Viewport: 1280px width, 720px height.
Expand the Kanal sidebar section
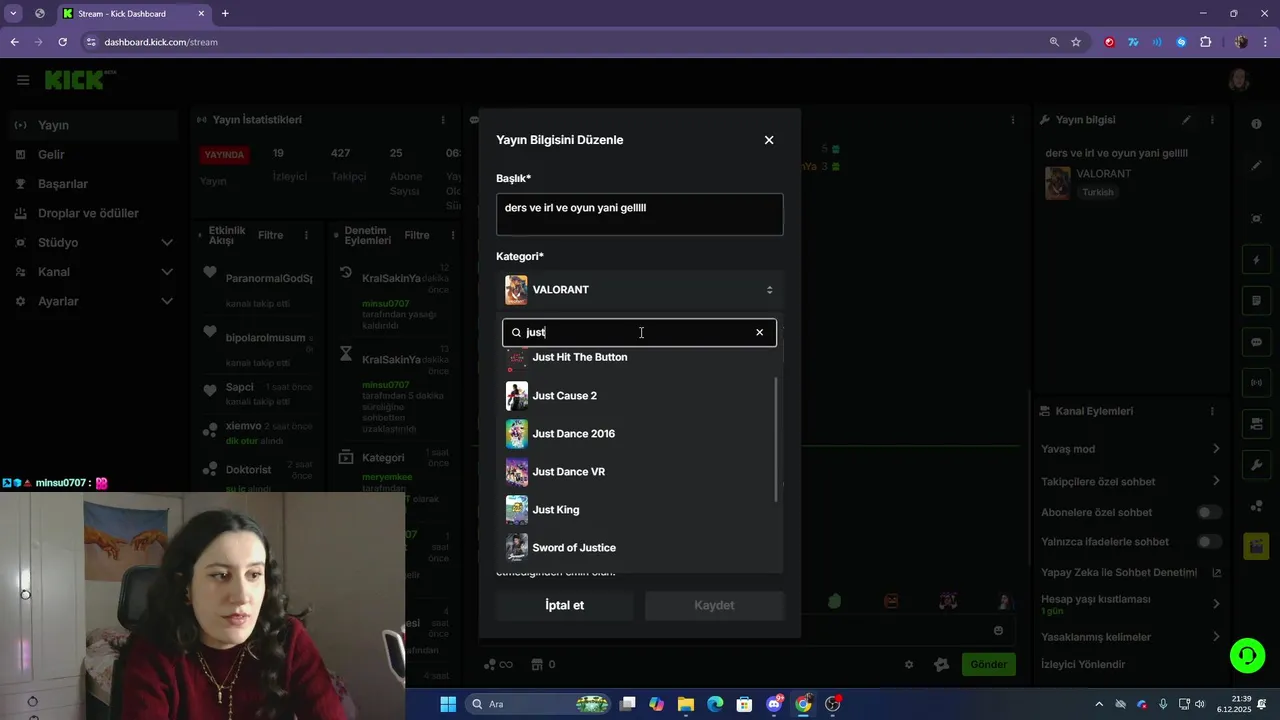94,272
